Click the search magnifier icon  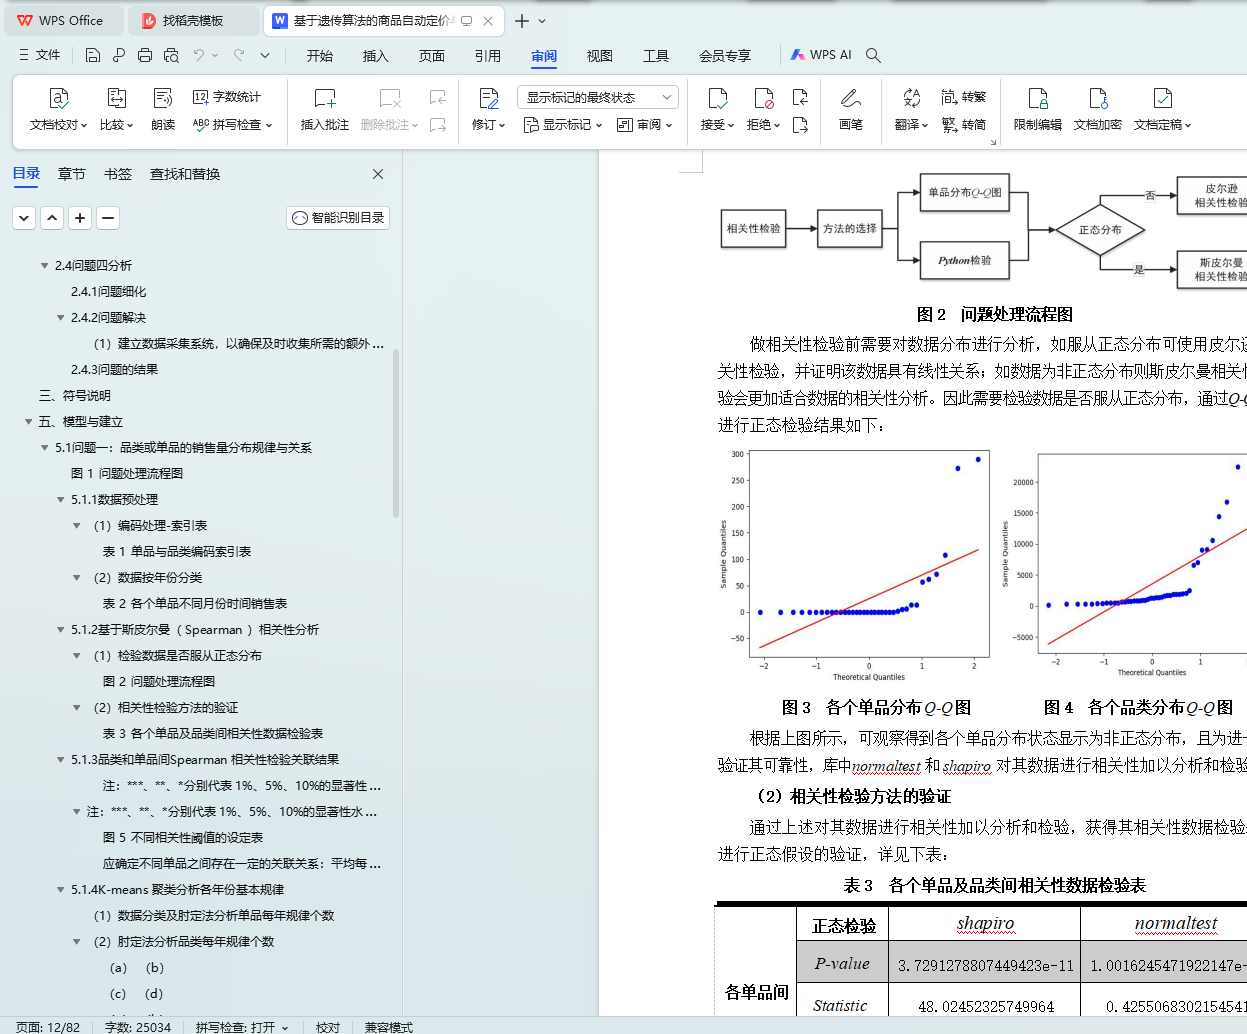tap(874, 55)
